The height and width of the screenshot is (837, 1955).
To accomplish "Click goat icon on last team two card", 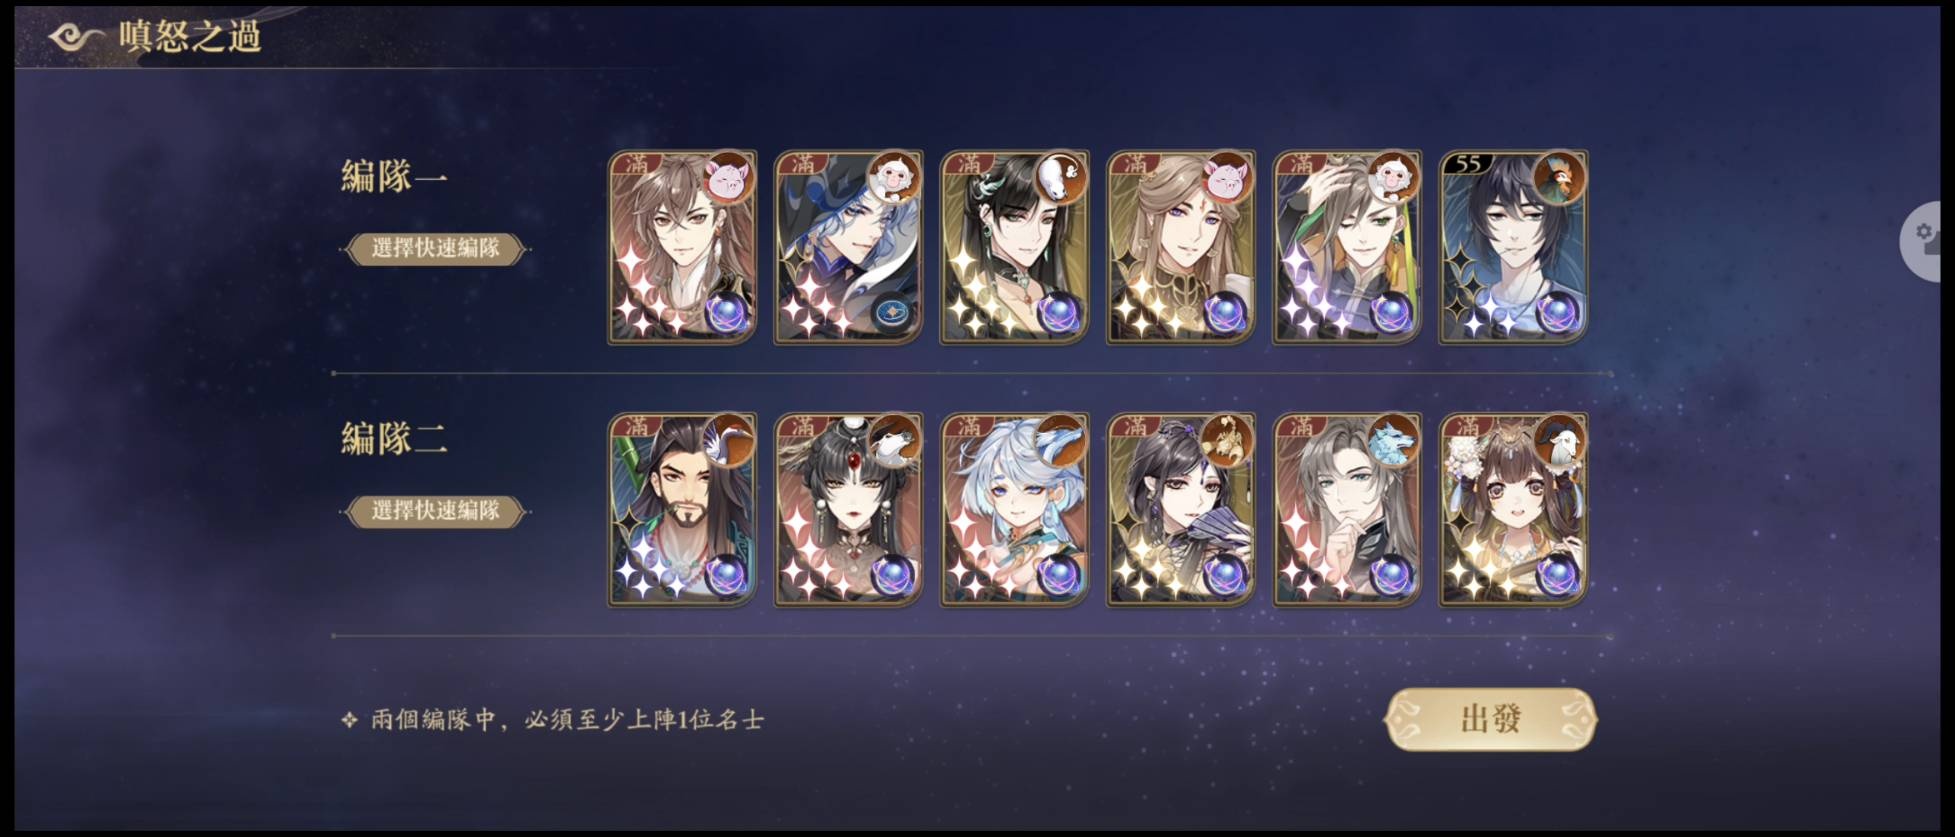I will [1558, 441].
